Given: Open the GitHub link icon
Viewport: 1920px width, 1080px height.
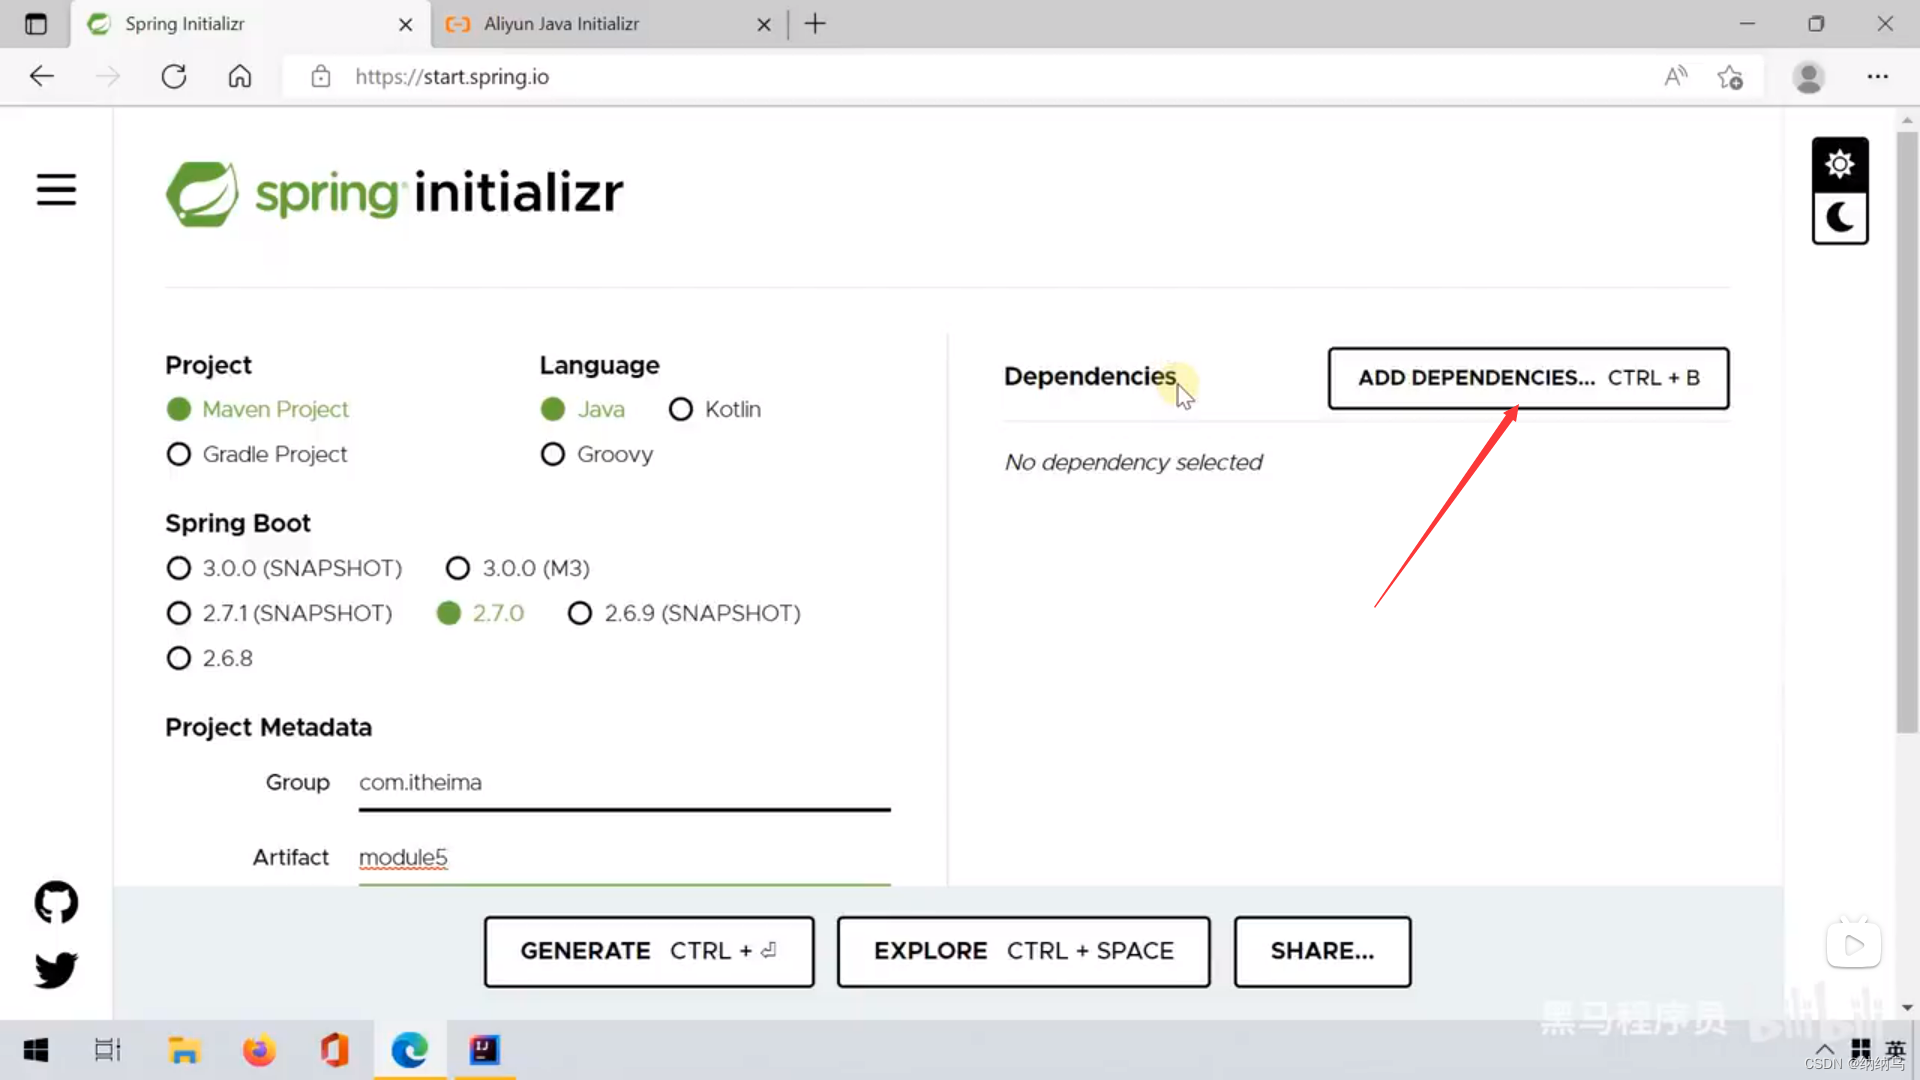Looking at the screenshot, I should point(56,902).
